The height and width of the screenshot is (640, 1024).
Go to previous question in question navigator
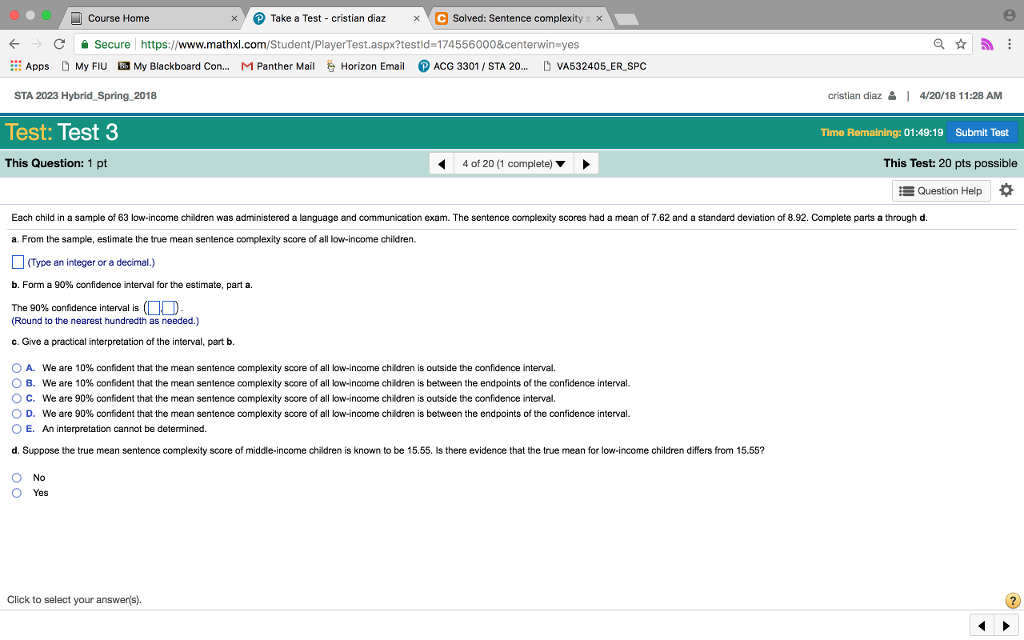tap(441, 164)
